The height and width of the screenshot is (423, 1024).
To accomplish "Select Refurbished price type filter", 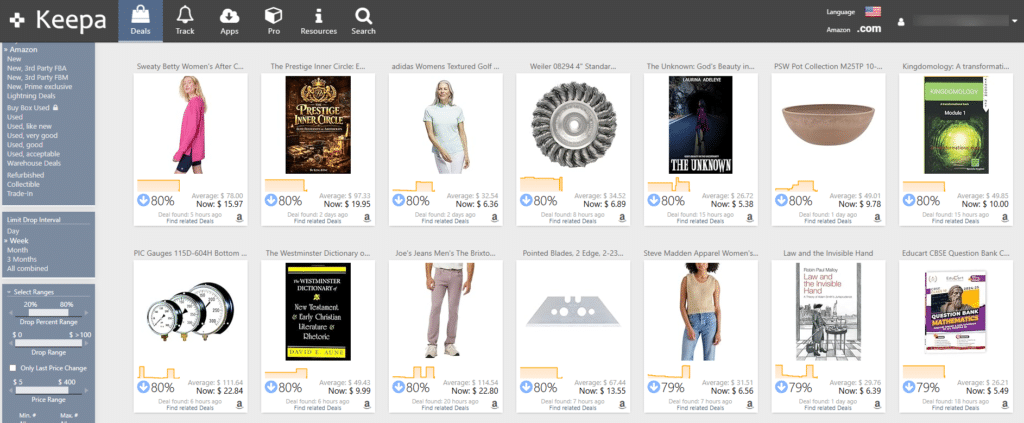I will 25,175.
